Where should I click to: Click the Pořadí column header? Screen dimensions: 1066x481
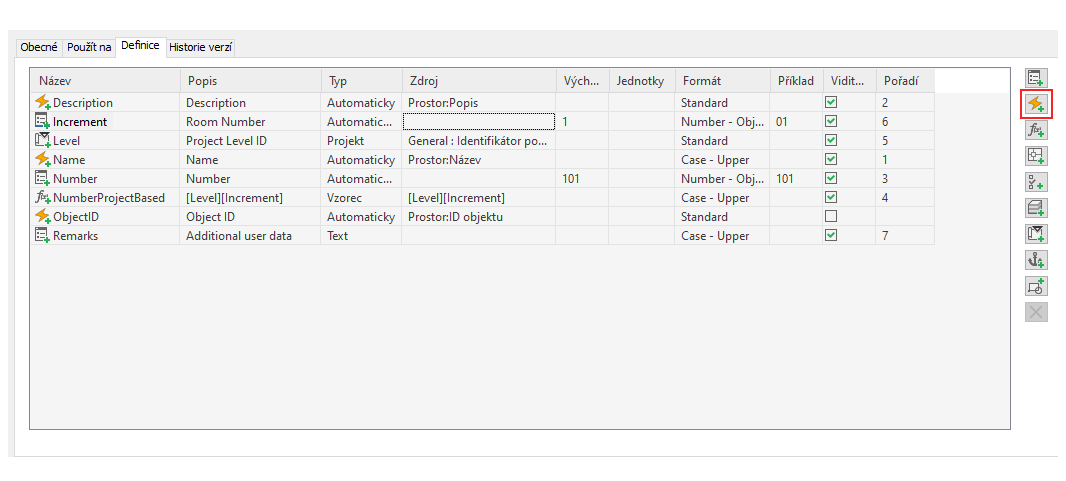(x=904, y=81)
